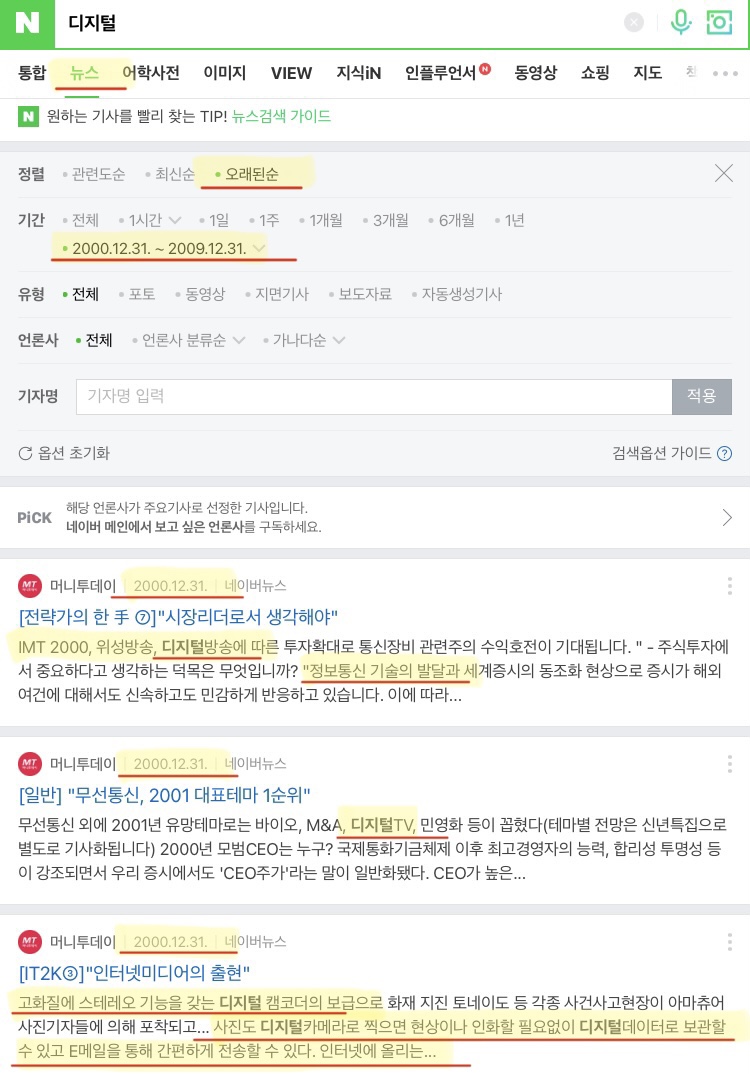Image resolution: width=750 pixels, height=1074 pixels.
Task: Close the search options panel
Action: tap(723, 173)
